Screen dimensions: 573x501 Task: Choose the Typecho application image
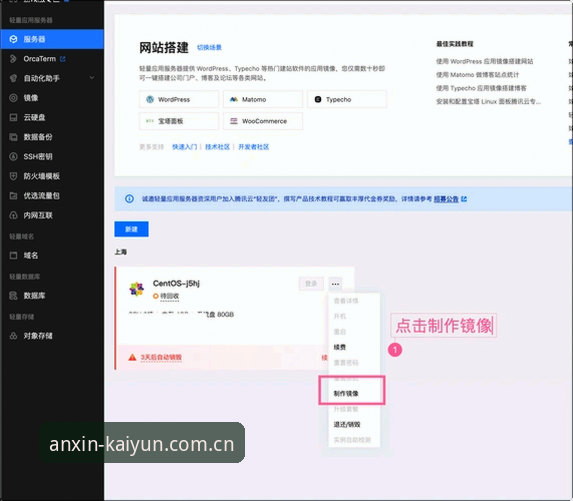[x=347, y=99]
